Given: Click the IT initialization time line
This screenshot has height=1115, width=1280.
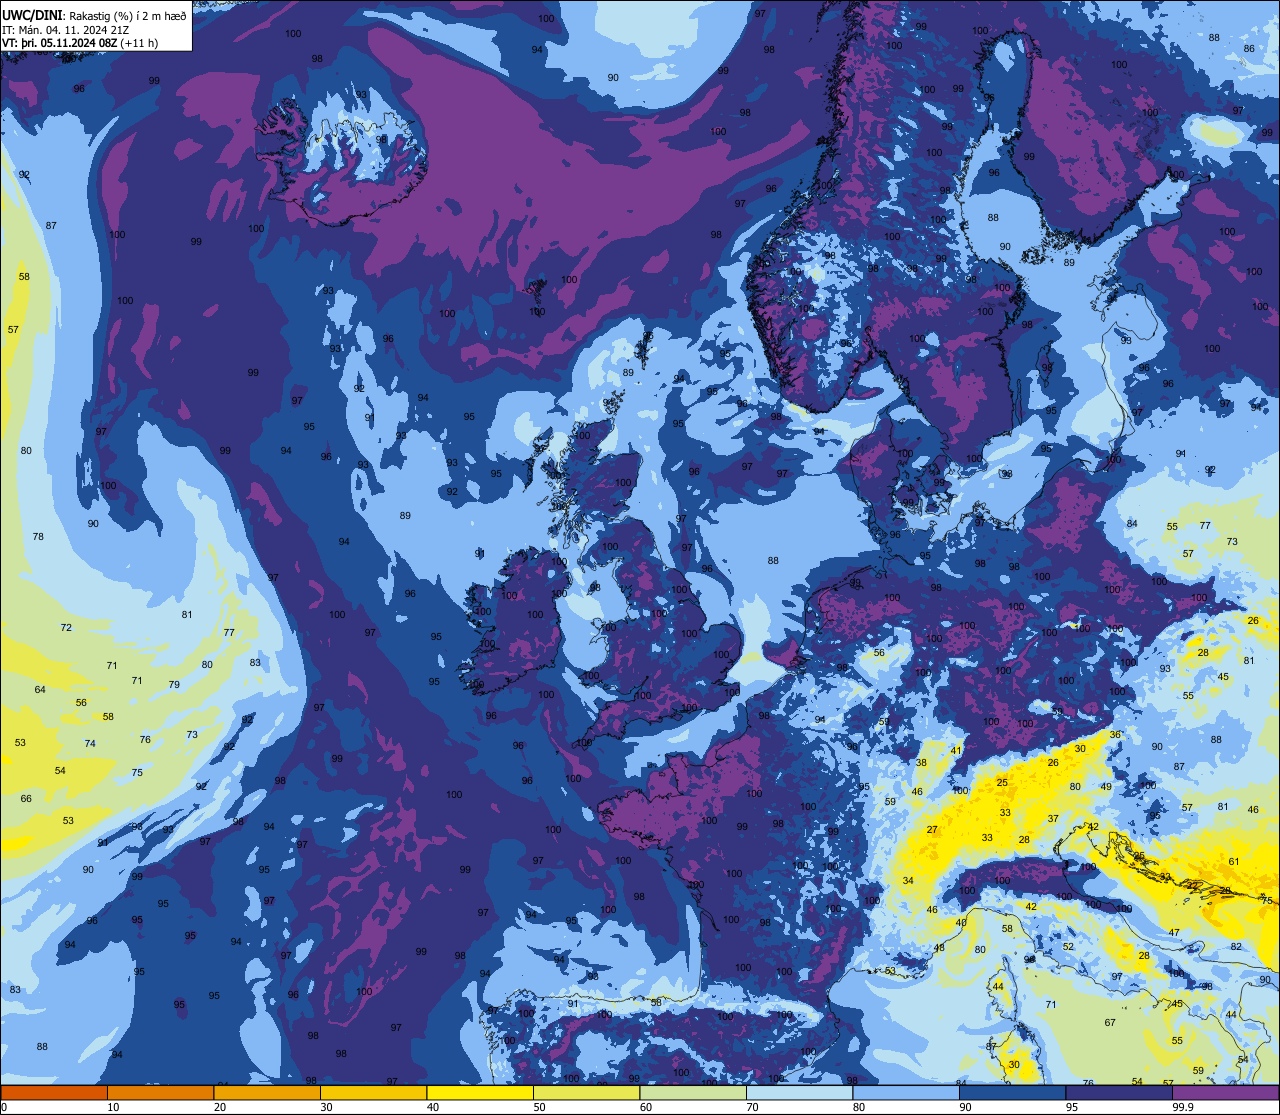Looking at the screenshot, I should coord(65,29).
